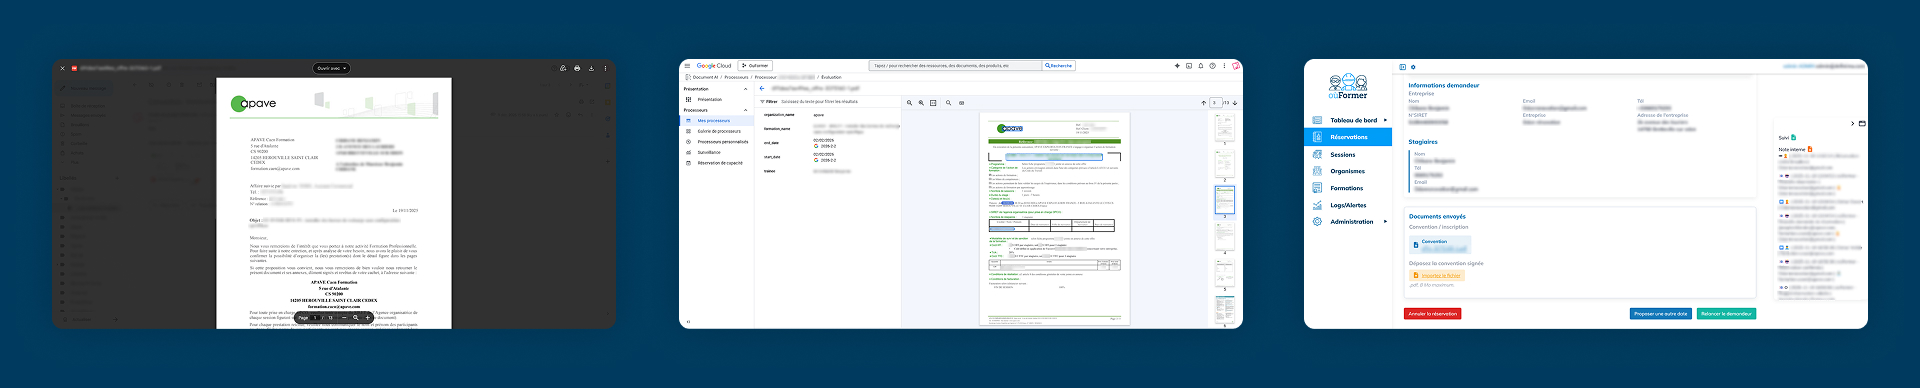Viewport: 1920px width, 388px height.
Task: Toggle the OuFormer sidebar collapse icon
Action: pyautogui.click(x=1402, y=67)
